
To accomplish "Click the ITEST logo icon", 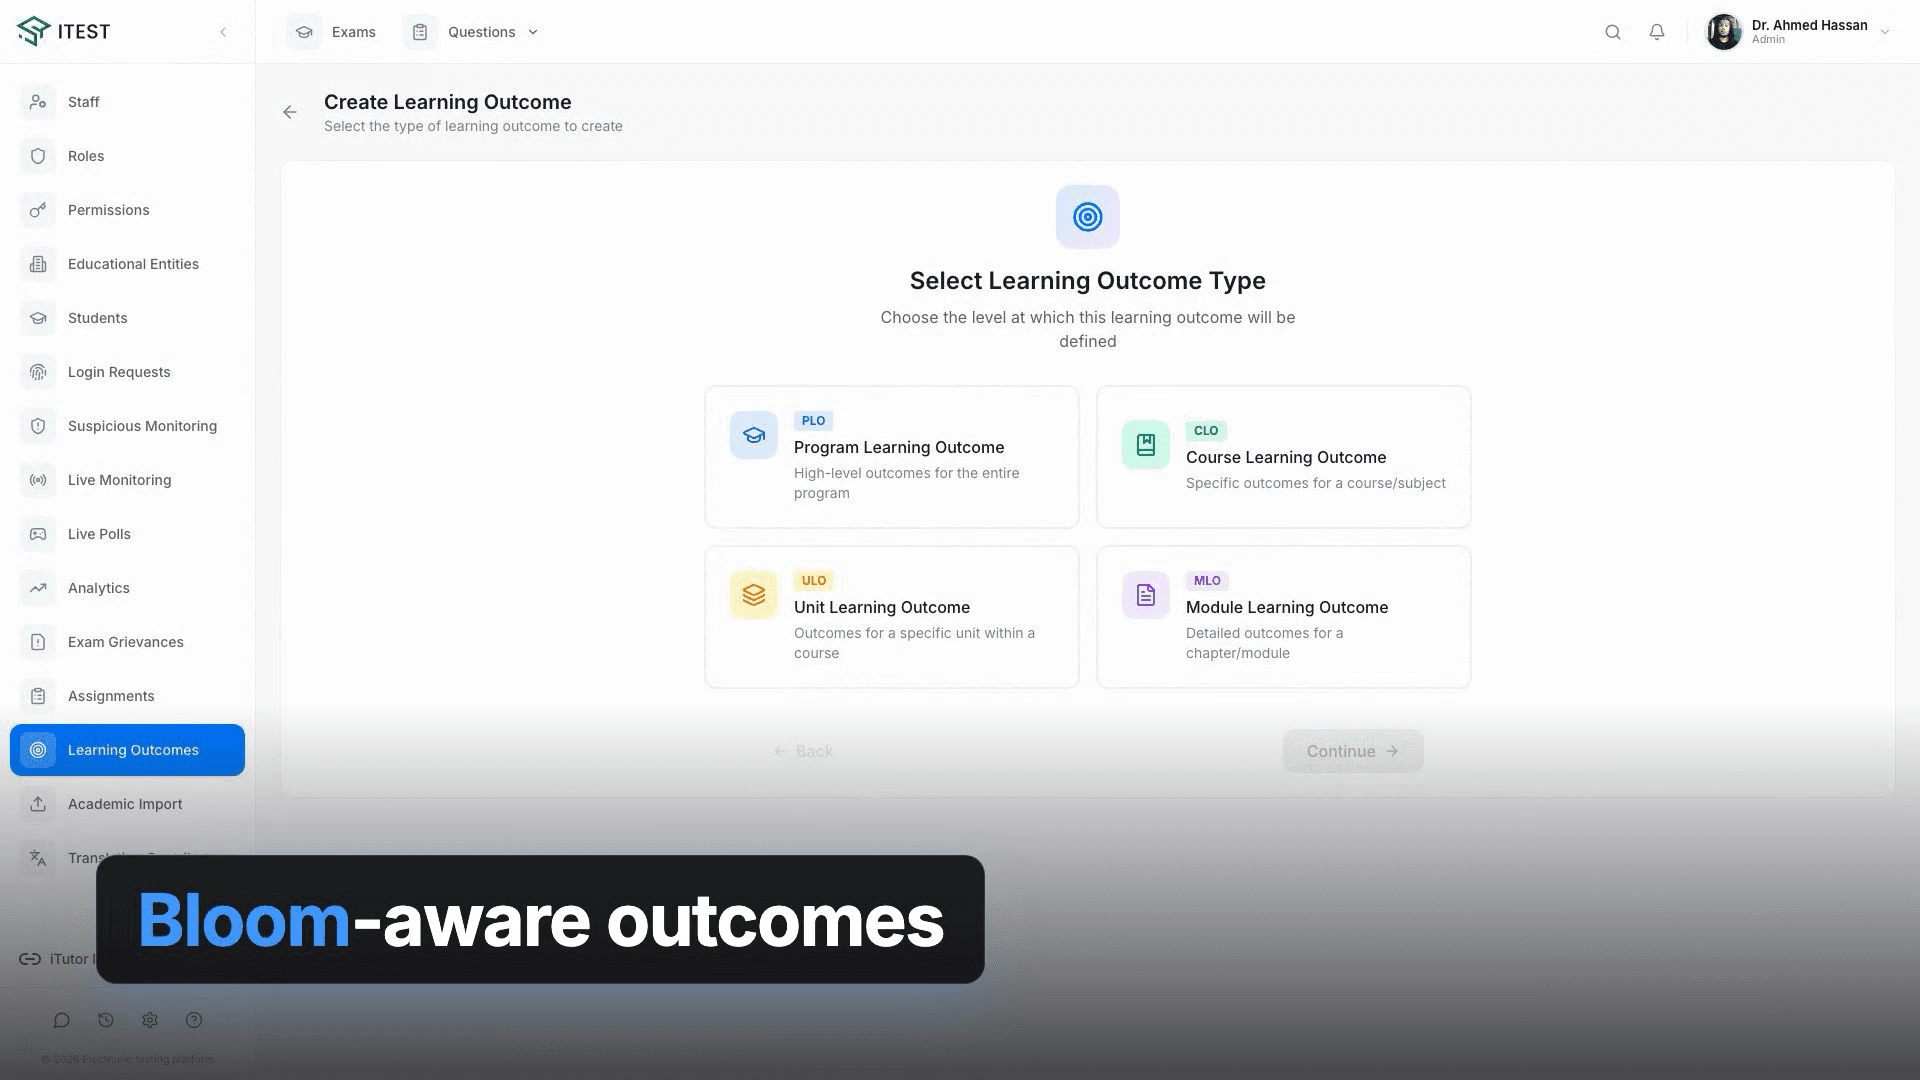I will [33, 31].
